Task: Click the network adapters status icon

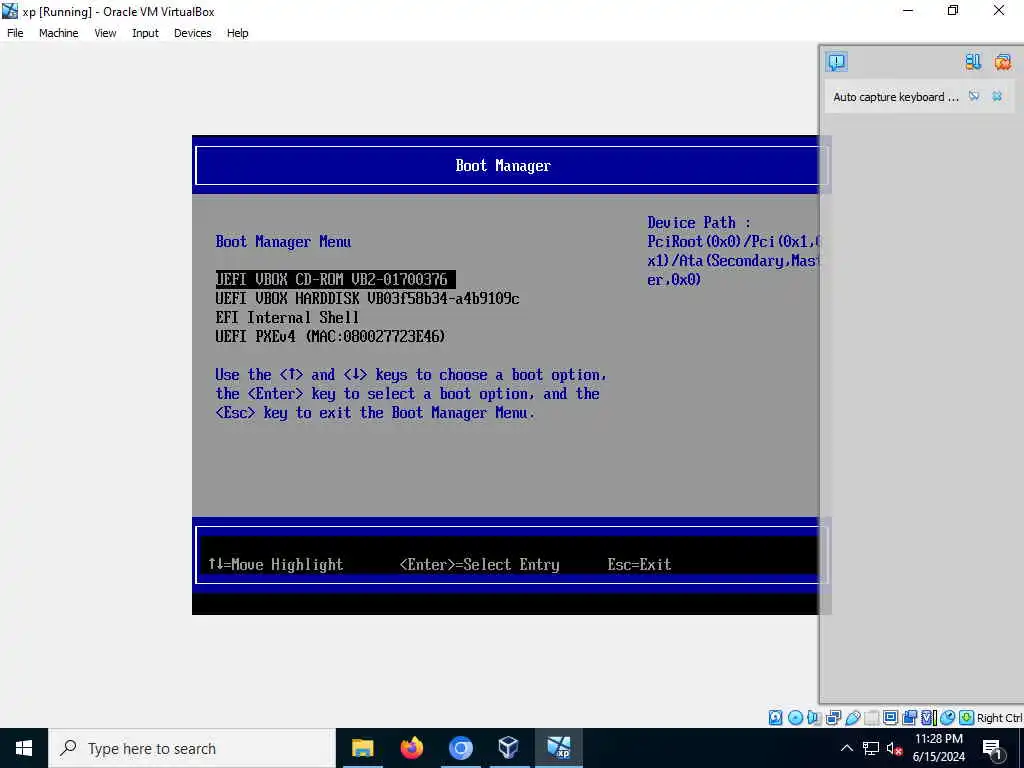Action: click(x=833, y=718)
